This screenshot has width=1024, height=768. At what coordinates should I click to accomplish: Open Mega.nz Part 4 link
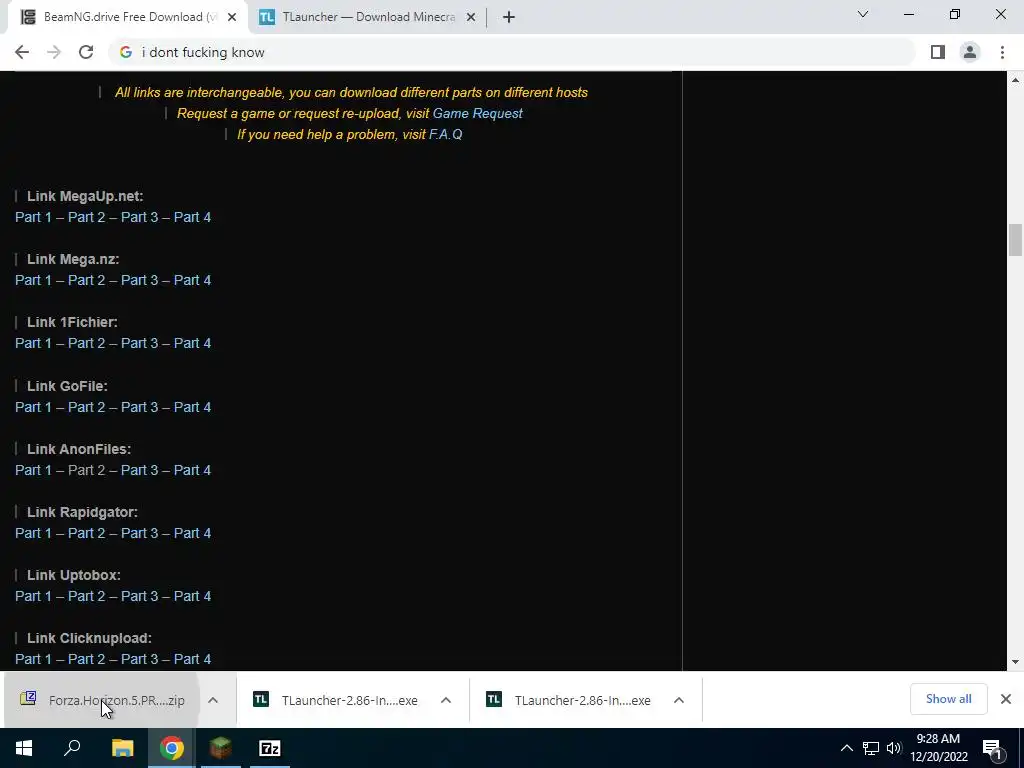tap(192, 280)
